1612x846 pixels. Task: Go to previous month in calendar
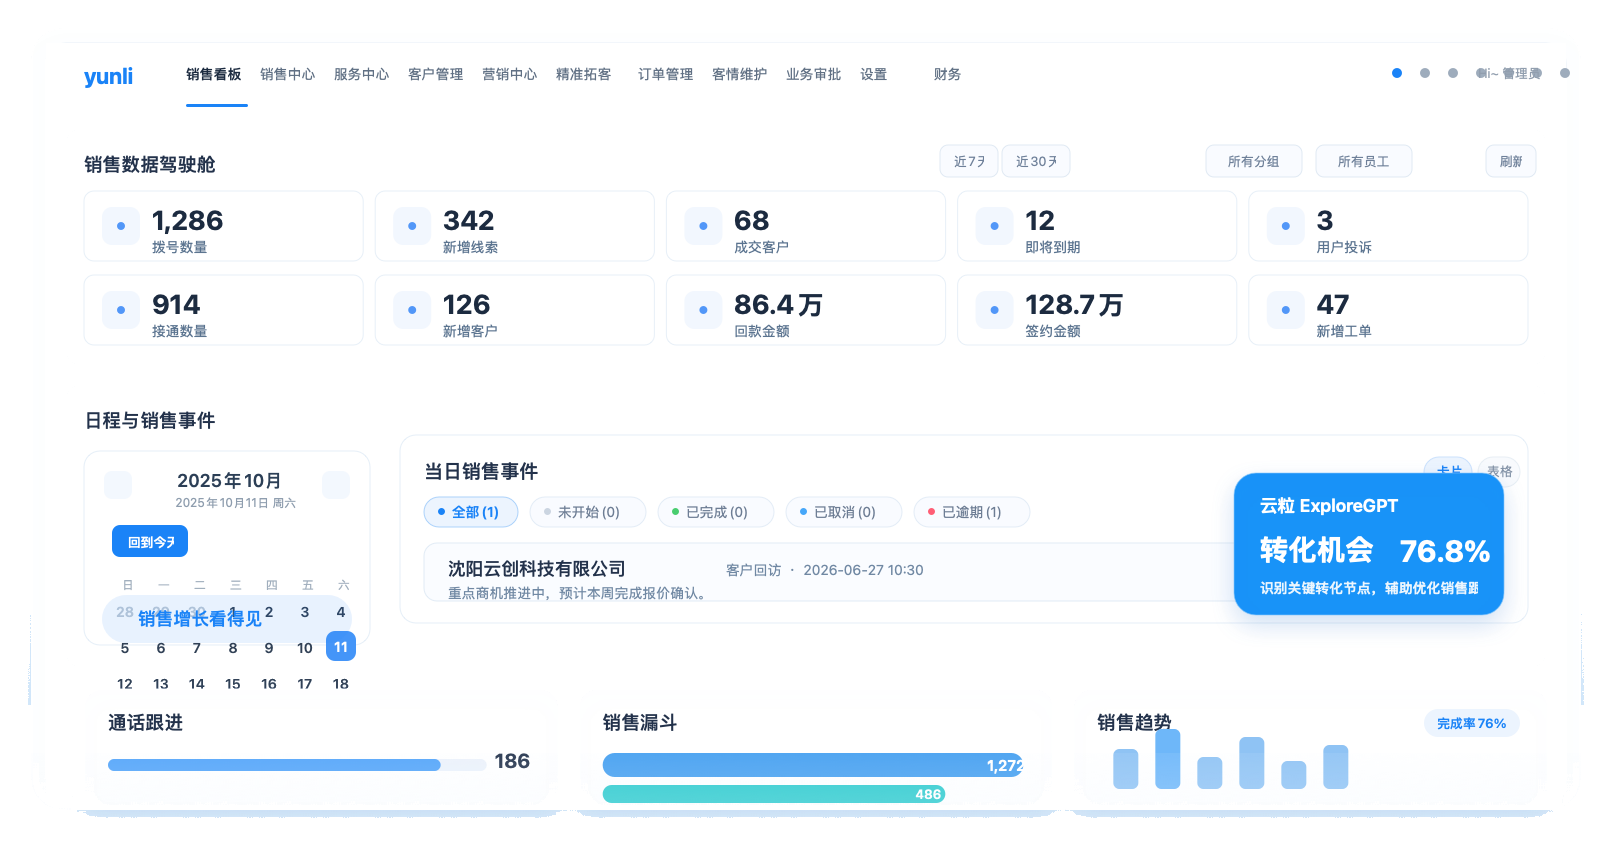[x=118, y=485]
